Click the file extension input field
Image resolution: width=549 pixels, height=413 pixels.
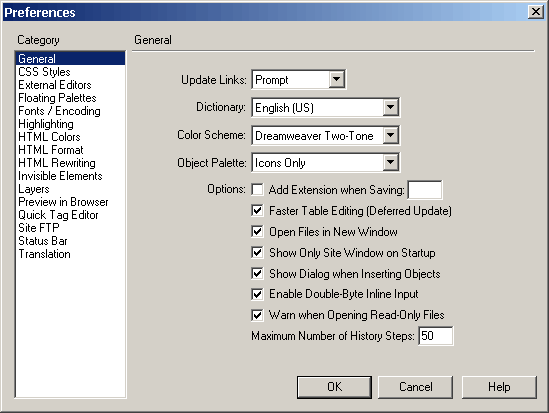[x=425, y=190]
